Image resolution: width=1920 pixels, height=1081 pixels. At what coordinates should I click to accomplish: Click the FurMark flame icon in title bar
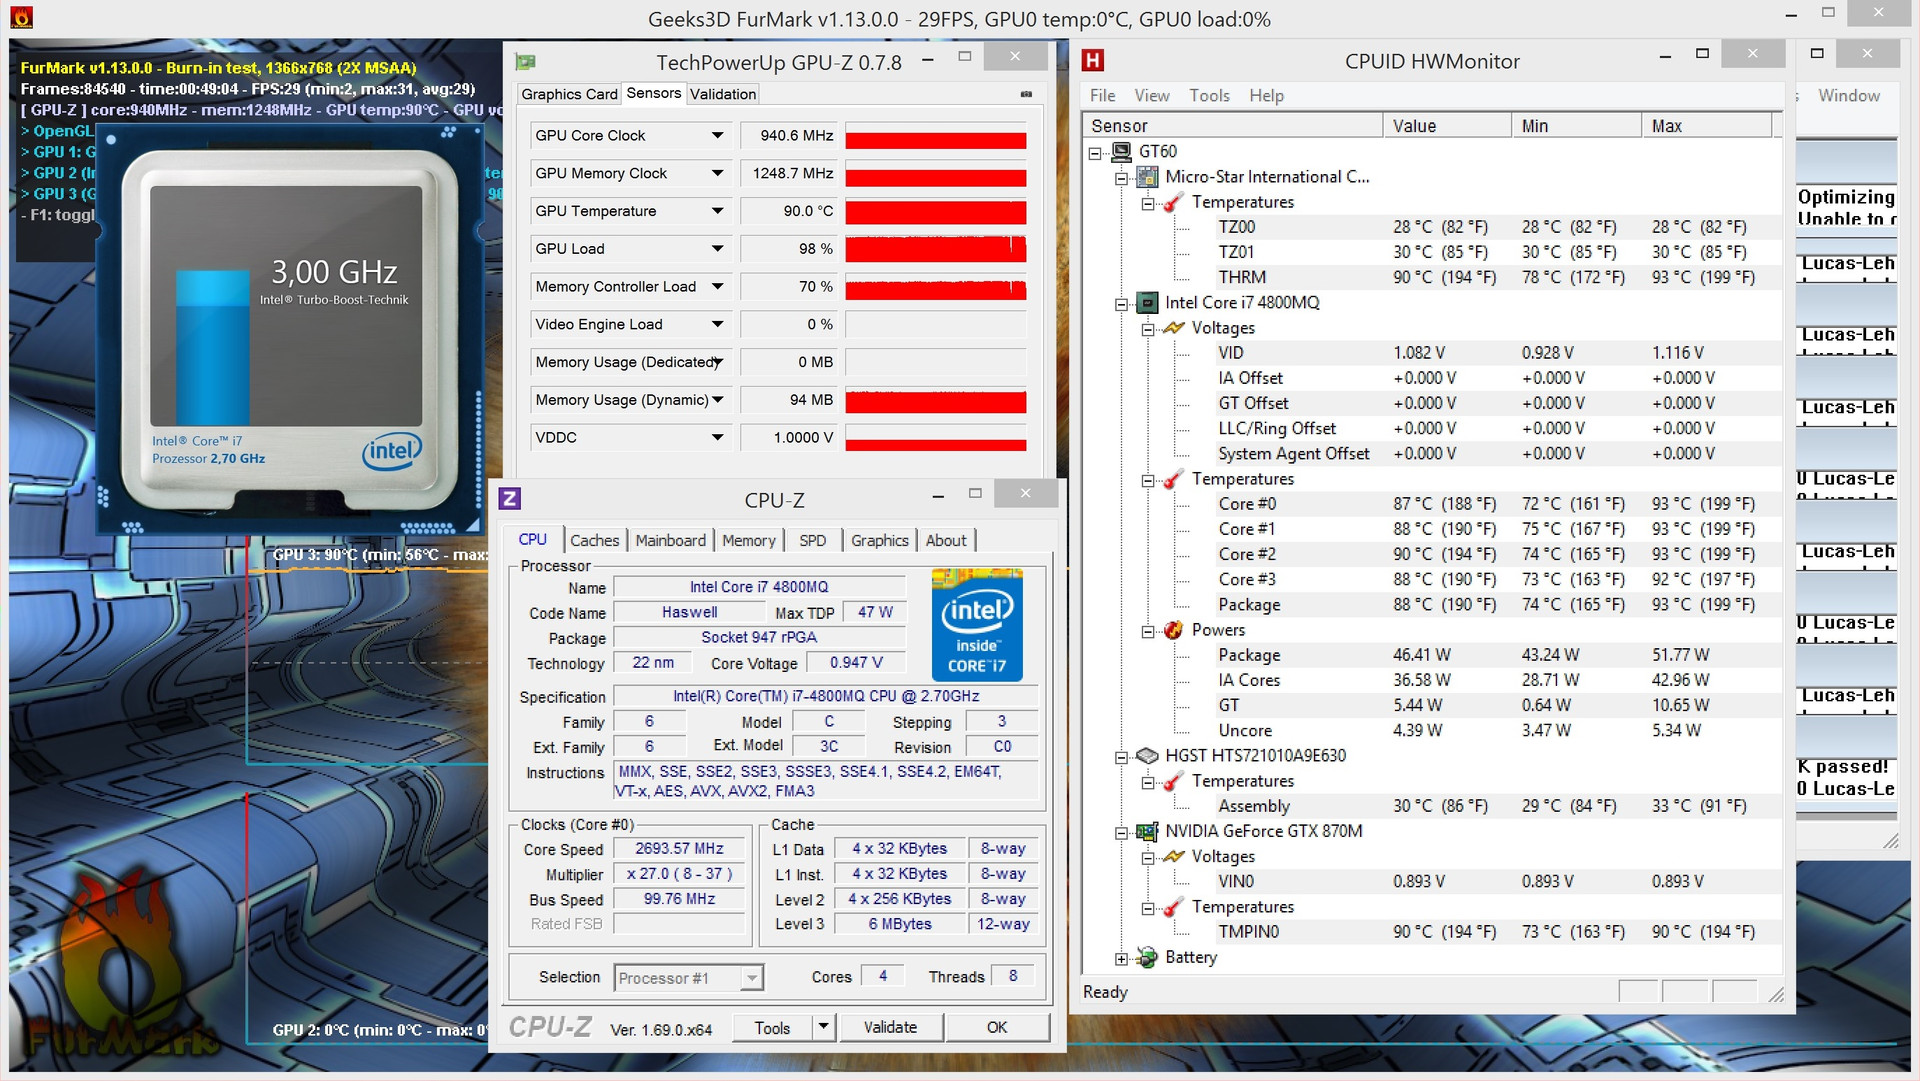(x=21, y=17)
